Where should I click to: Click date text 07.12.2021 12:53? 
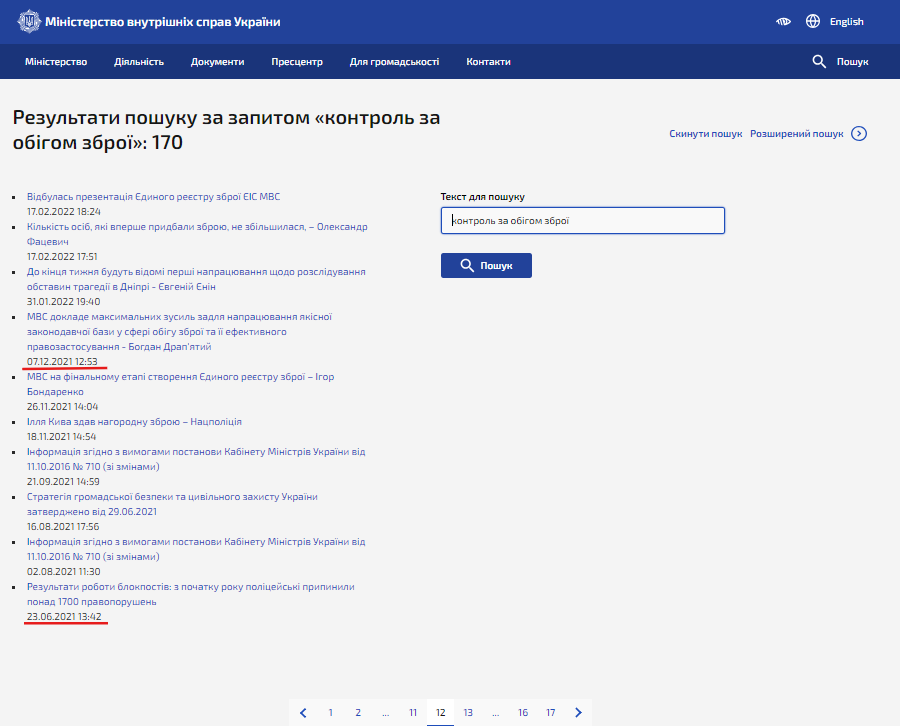point(62,362)
